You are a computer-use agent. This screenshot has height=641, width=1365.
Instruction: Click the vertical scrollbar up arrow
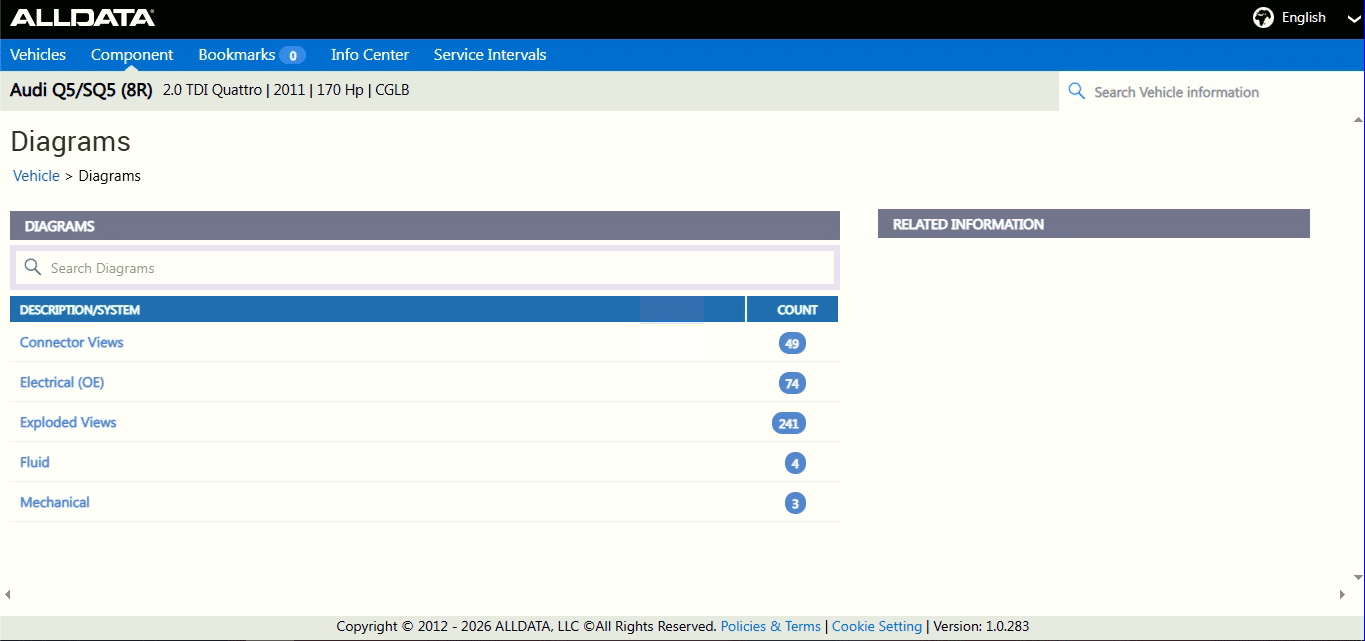1358,118
